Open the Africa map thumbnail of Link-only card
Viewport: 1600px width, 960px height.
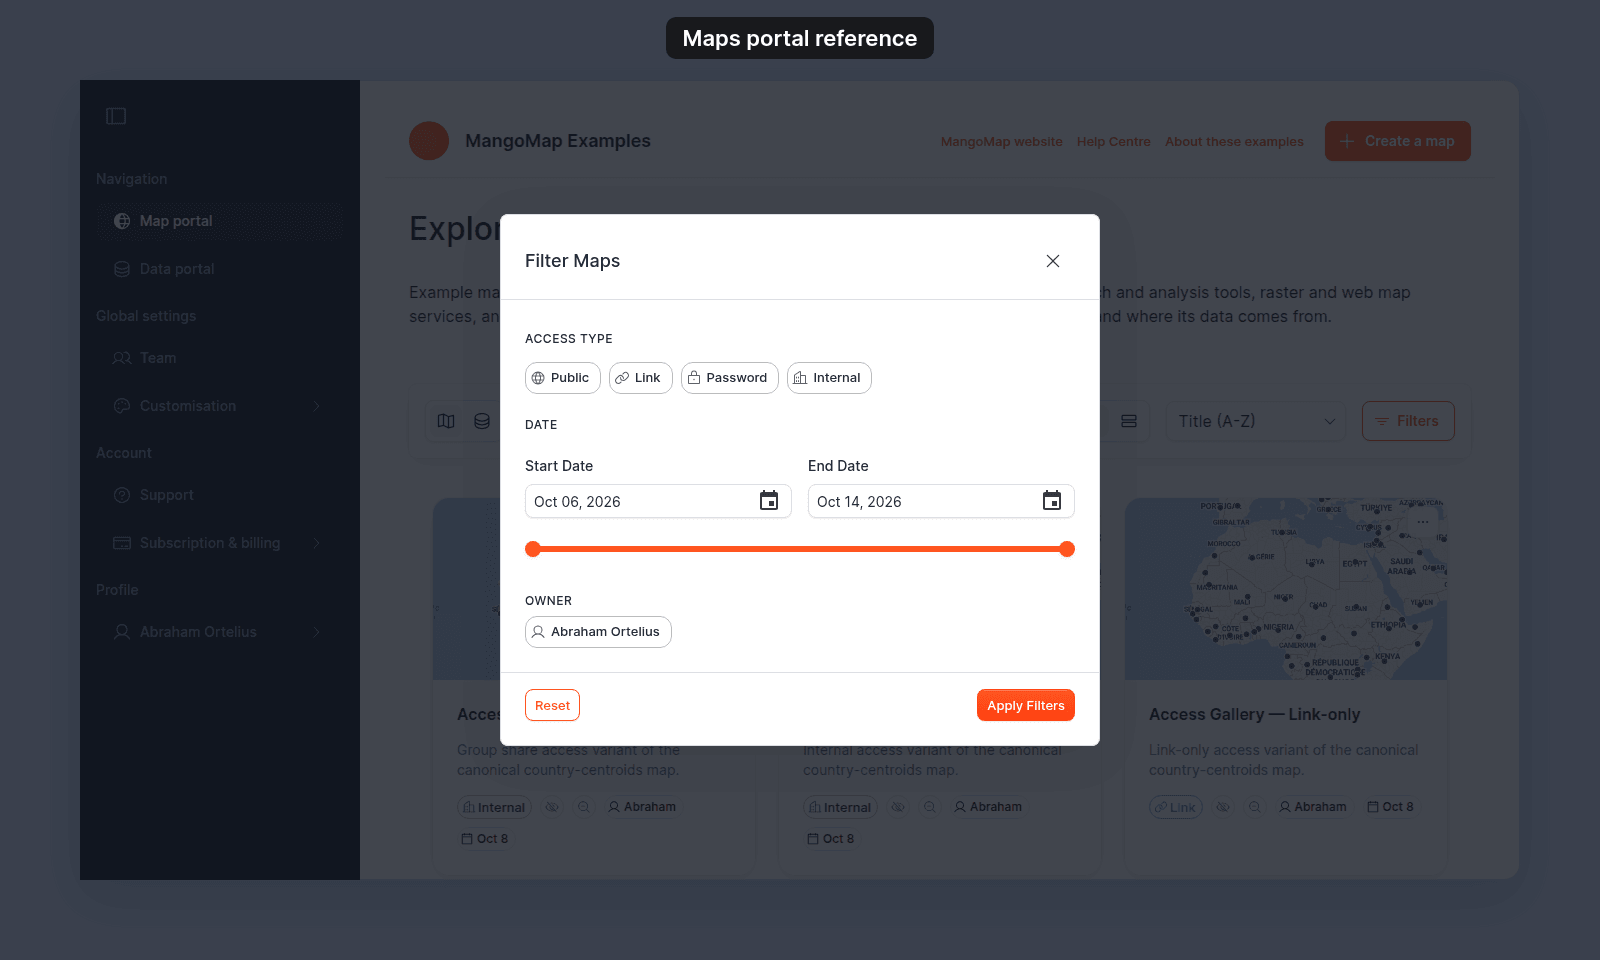1286,589
